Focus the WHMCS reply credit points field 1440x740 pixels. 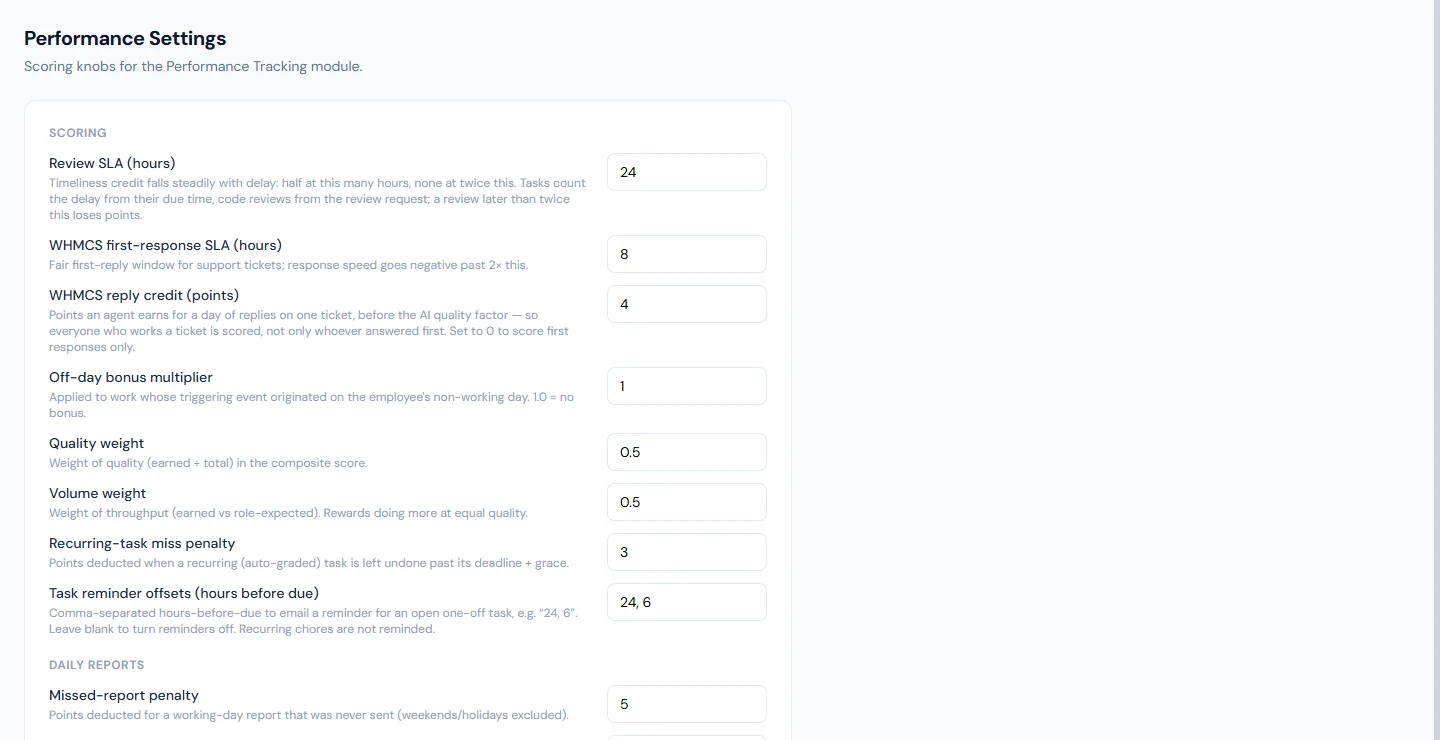click(687, 304)
